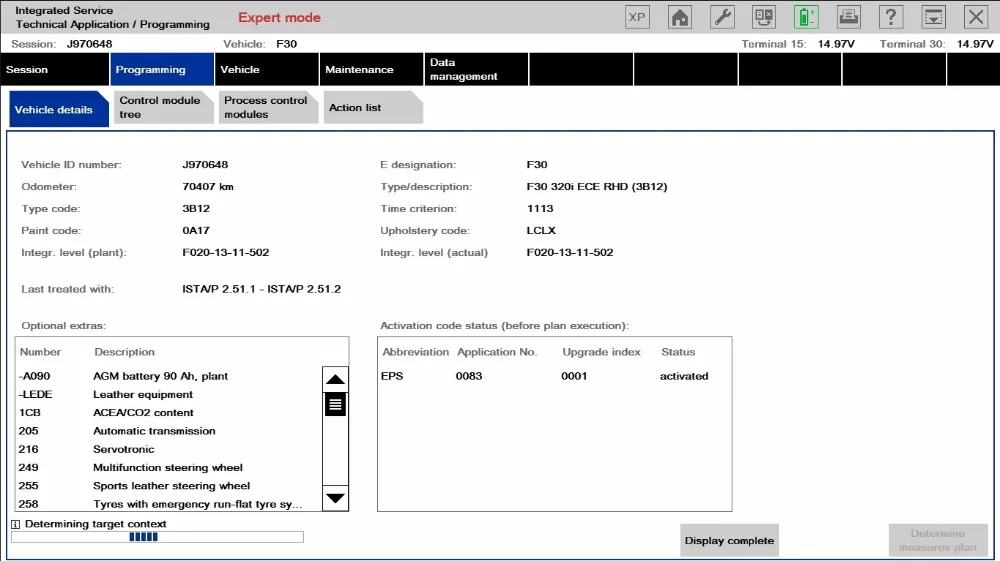Viewport: 1000px width, 561px height.
Task: Click the optional extras scroll down arrow
Action: point(335,498)
